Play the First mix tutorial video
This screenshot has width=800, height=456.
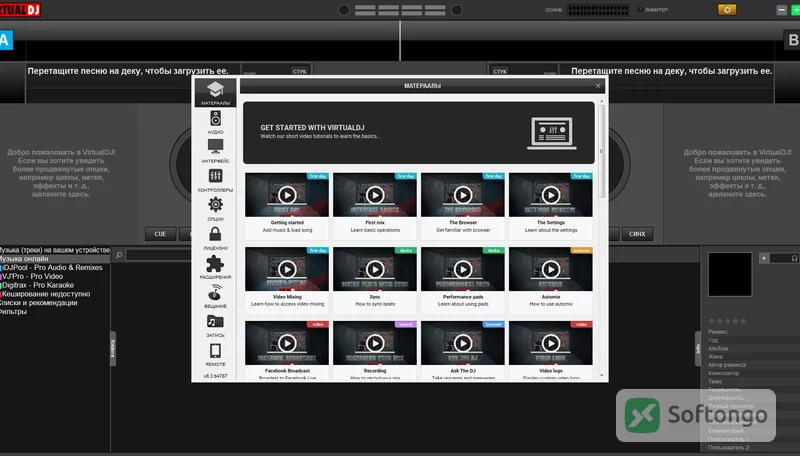pyautogui.click(x=374, y=195)
